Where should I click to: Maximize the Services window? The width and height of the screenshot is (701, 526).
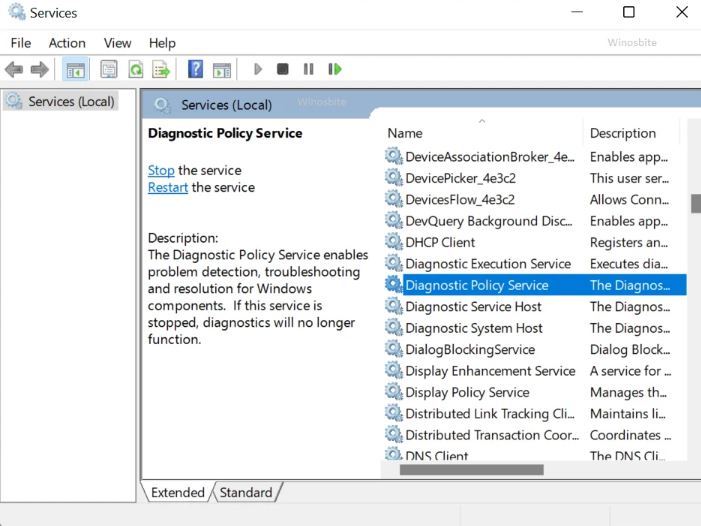pos(629,12)
